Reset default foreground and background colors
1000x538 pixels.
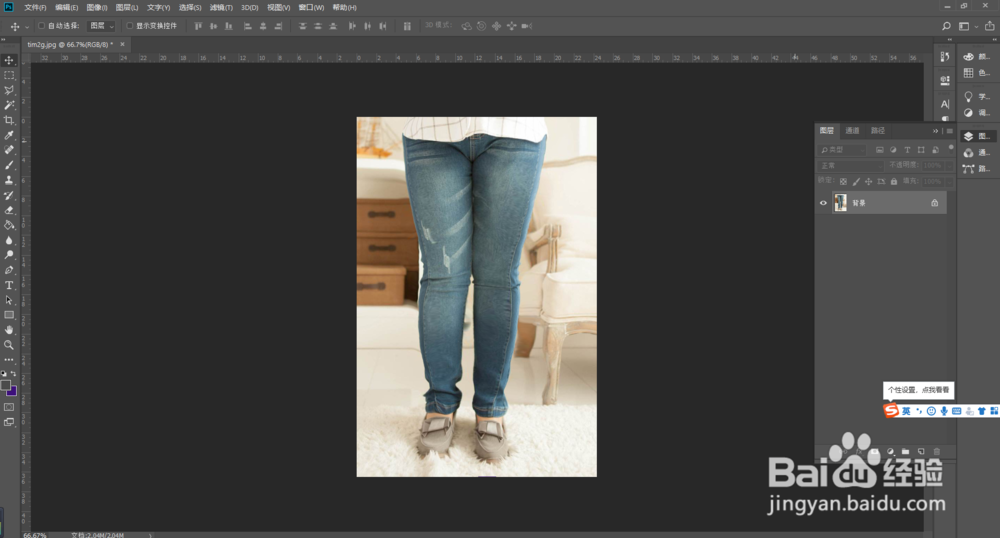4,374
